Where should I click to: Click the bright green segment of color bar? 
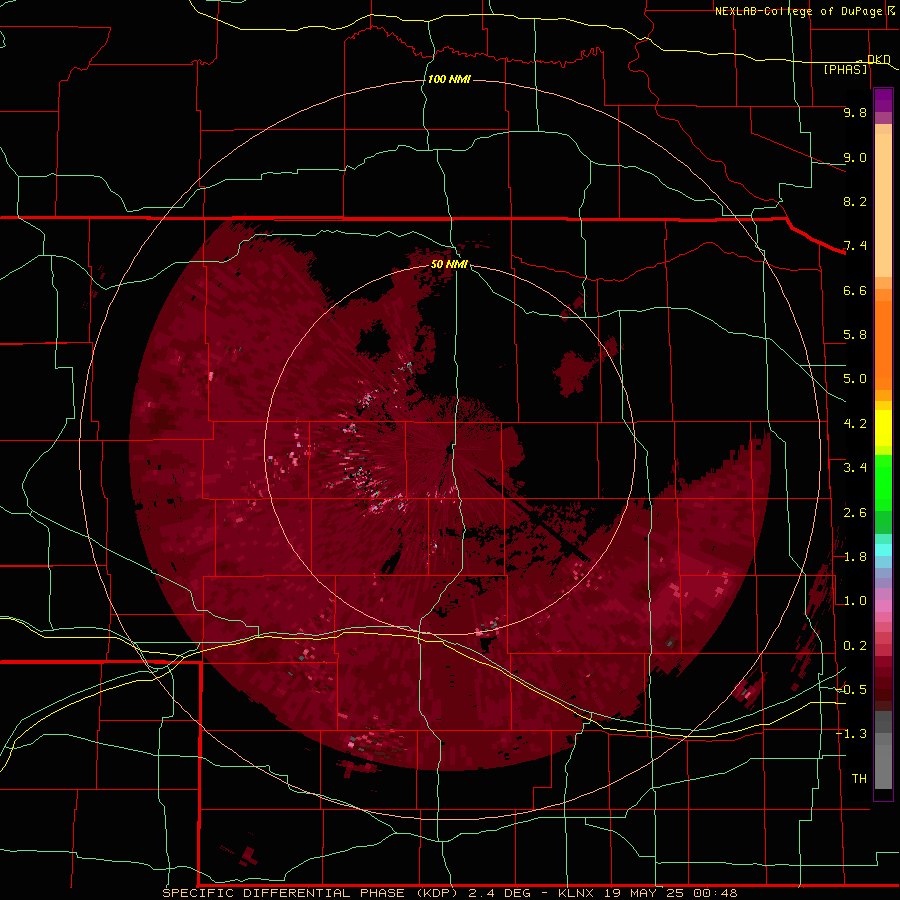tap(883, 482)
